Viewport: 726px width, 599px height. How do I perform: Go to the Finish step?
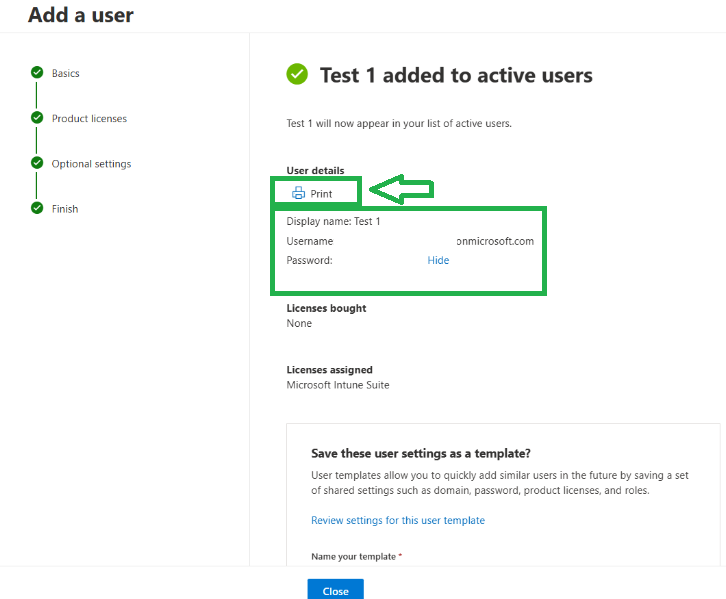click(x=65, y=209)
